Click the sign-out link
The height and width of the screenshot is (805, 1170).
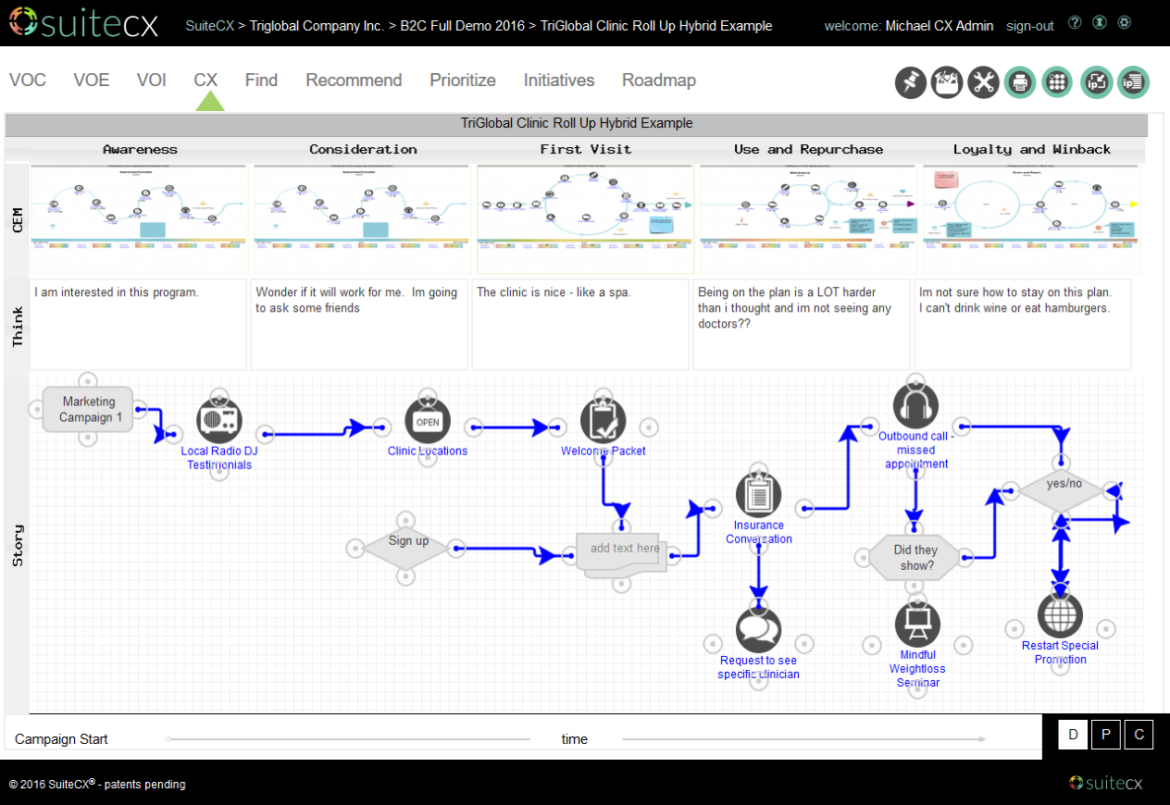click(1030, 26)
